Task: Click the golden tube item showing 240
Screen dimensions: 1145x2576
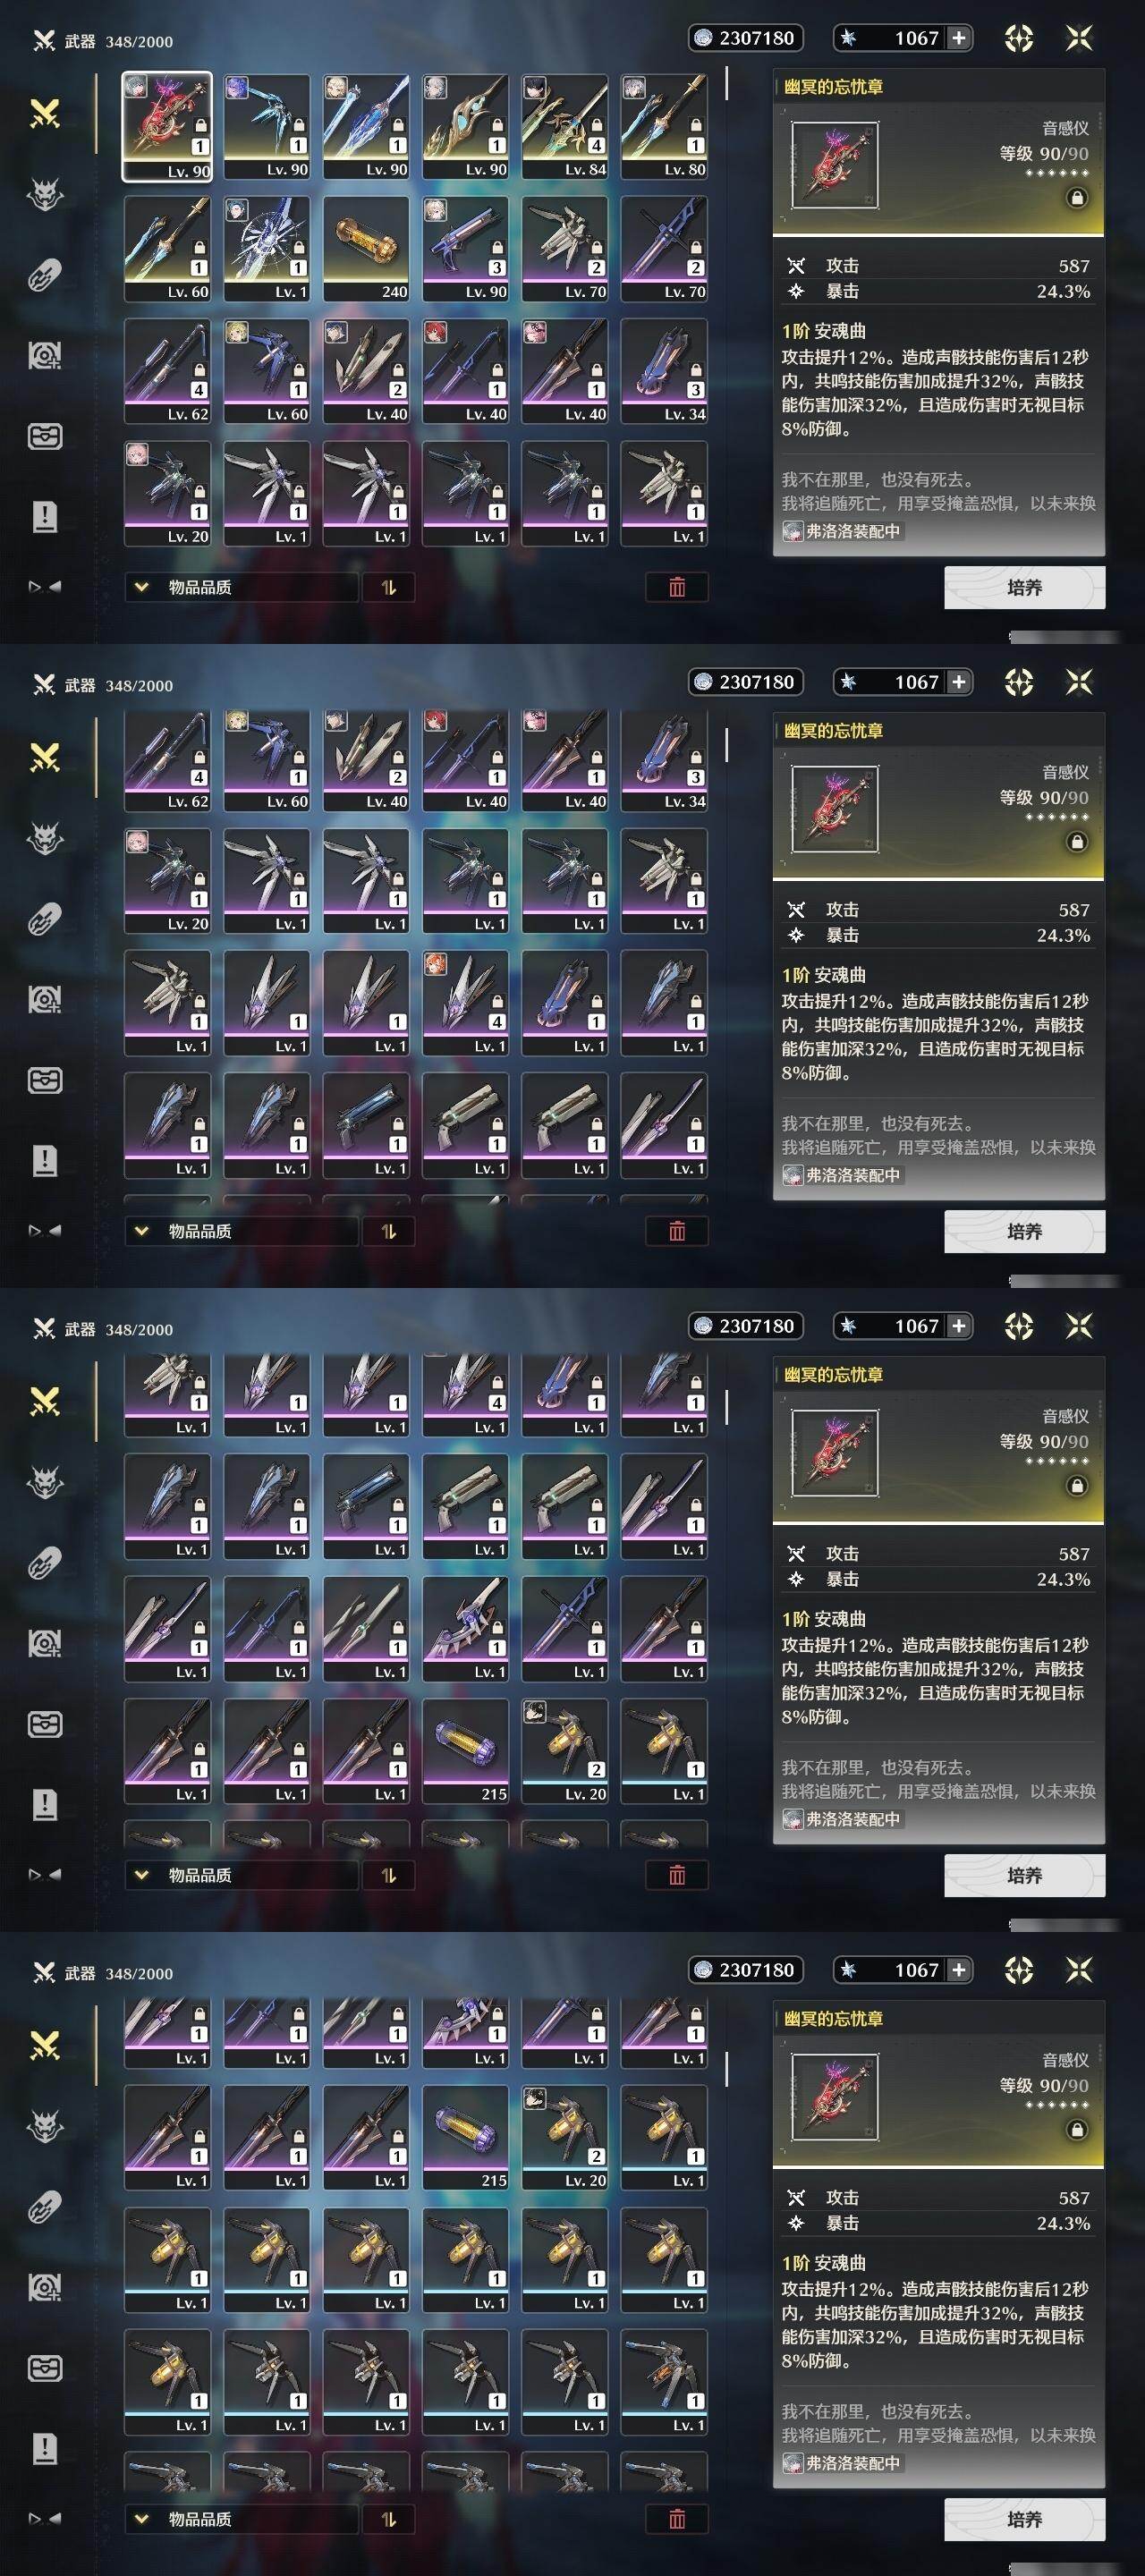Action: [366, 249]
